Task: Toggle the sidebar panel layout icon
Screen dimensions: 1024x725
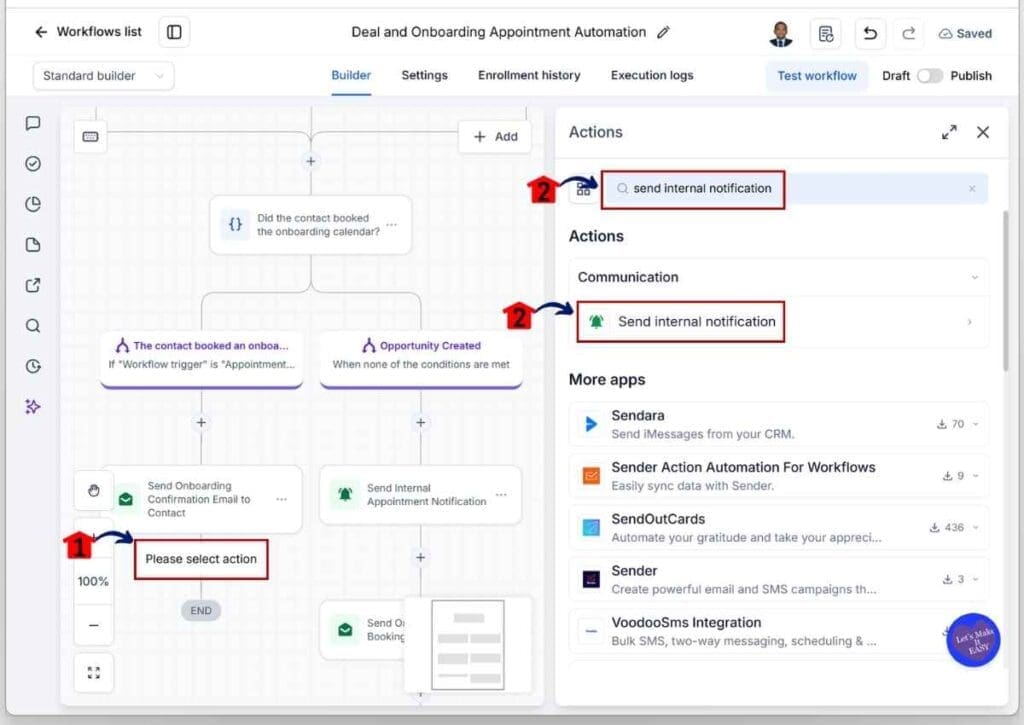Action: (x=174, y=32)
